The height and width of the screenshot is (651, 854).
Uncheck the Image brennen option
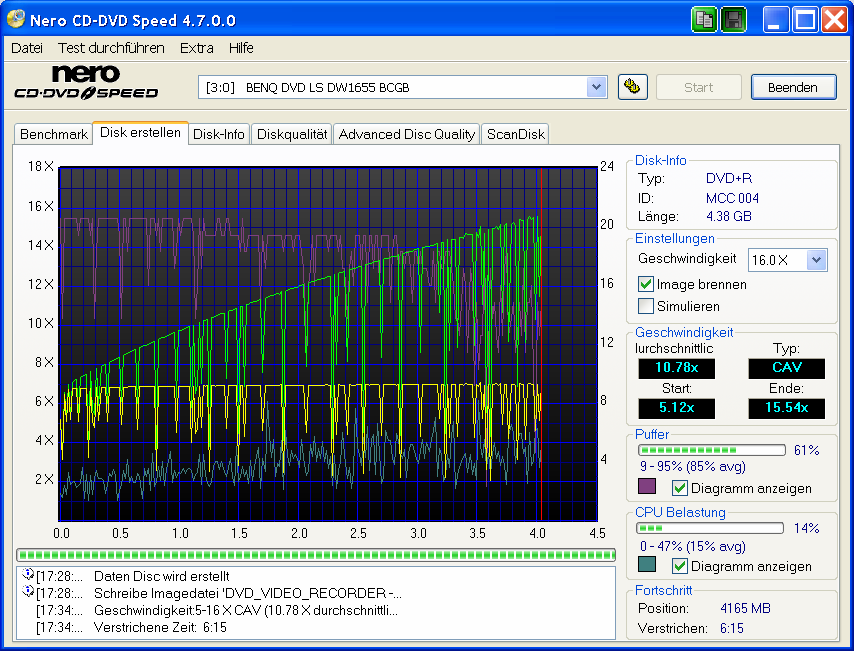(x=646, y=284)
